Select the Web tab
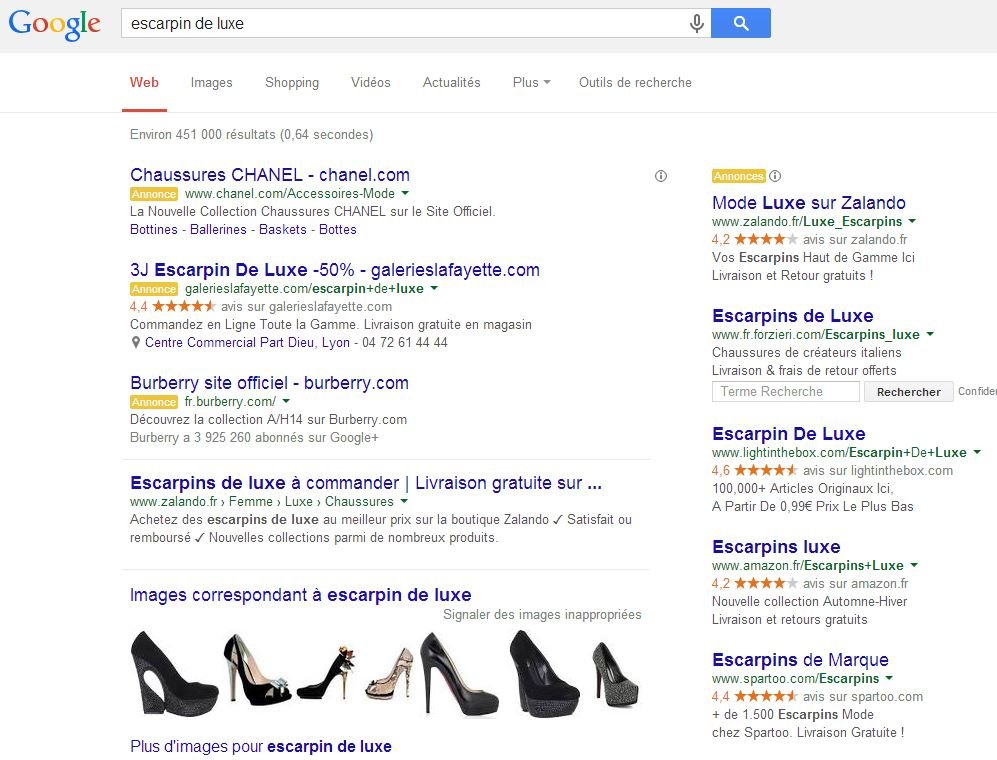This screenshot has height=760, width=997. point(144,82)
